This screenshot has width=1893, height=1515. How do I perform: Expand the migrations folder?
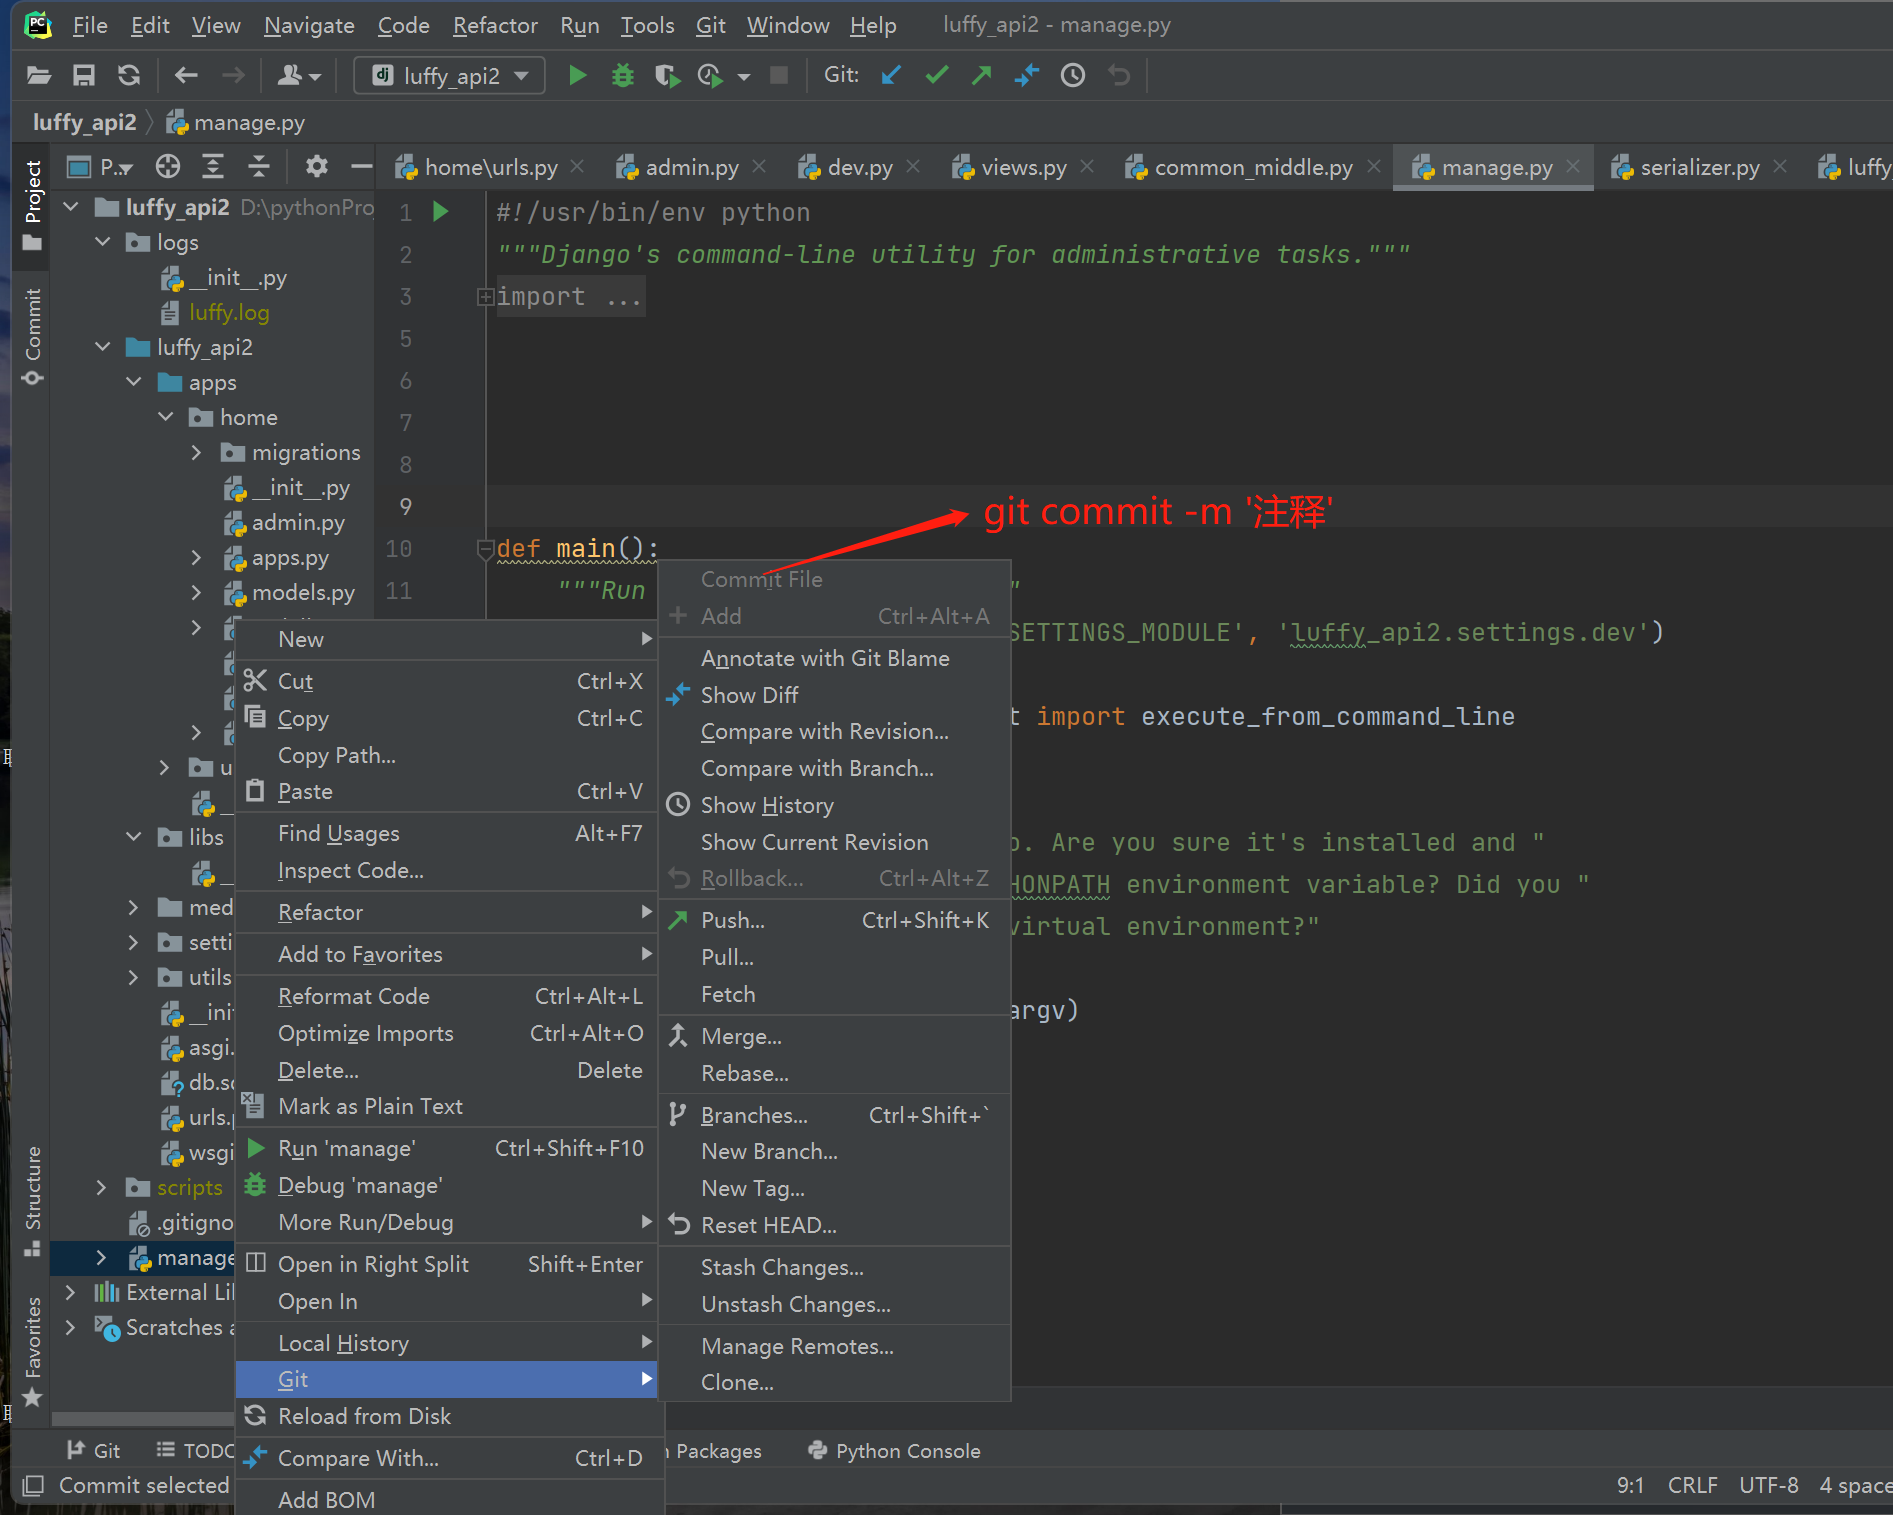tap(197, 453)
